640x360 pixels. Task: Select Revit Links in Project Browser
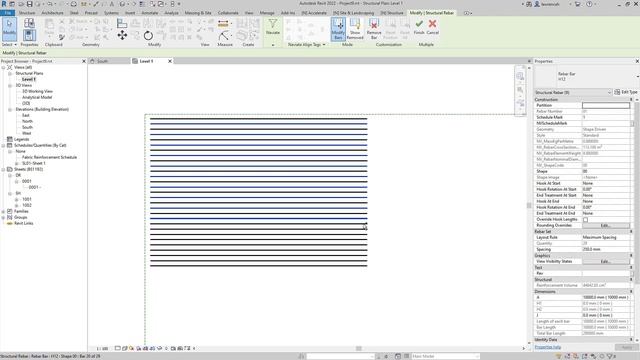tap(24, 223)
